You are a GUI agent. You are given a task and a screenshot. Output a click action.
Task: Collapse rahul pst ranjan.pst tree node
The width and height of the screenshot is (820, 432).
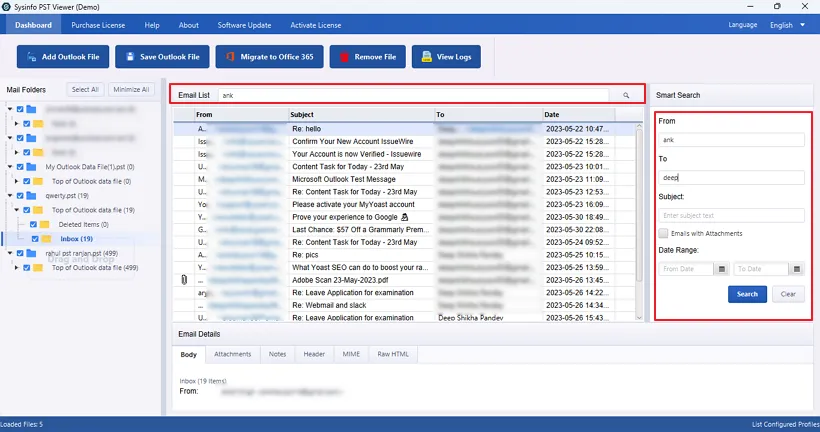10,253
